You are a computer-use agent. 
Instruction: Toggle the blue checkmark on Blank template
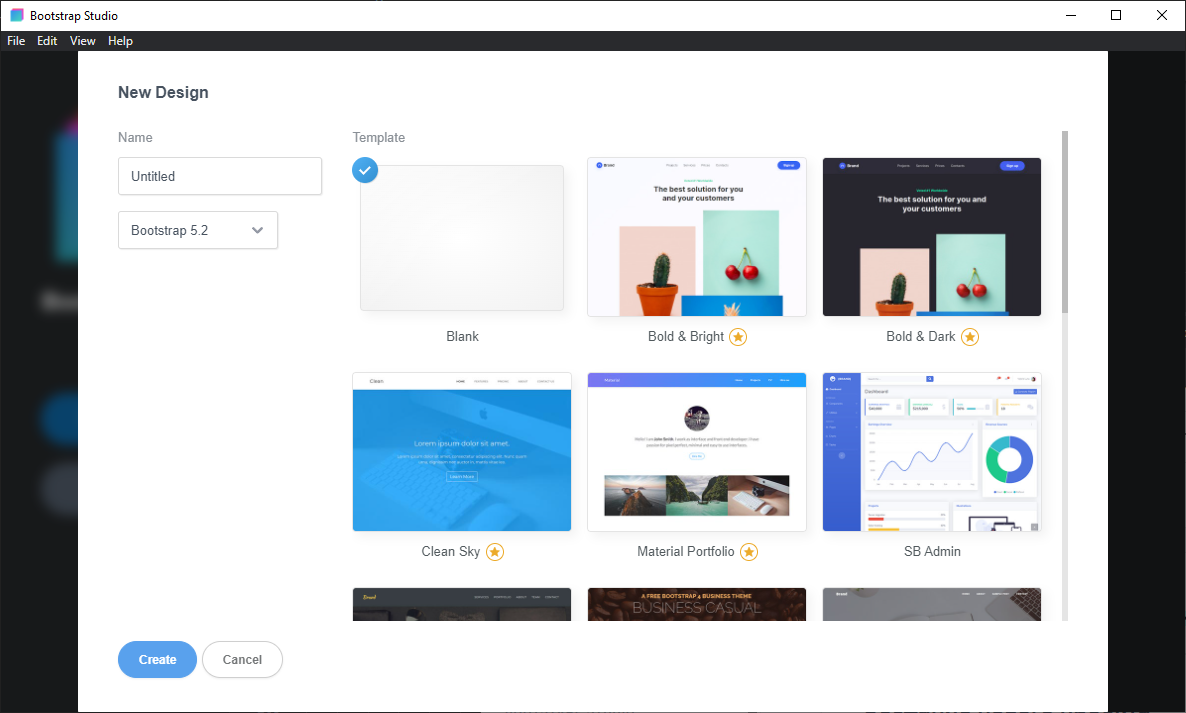[365, 170]
